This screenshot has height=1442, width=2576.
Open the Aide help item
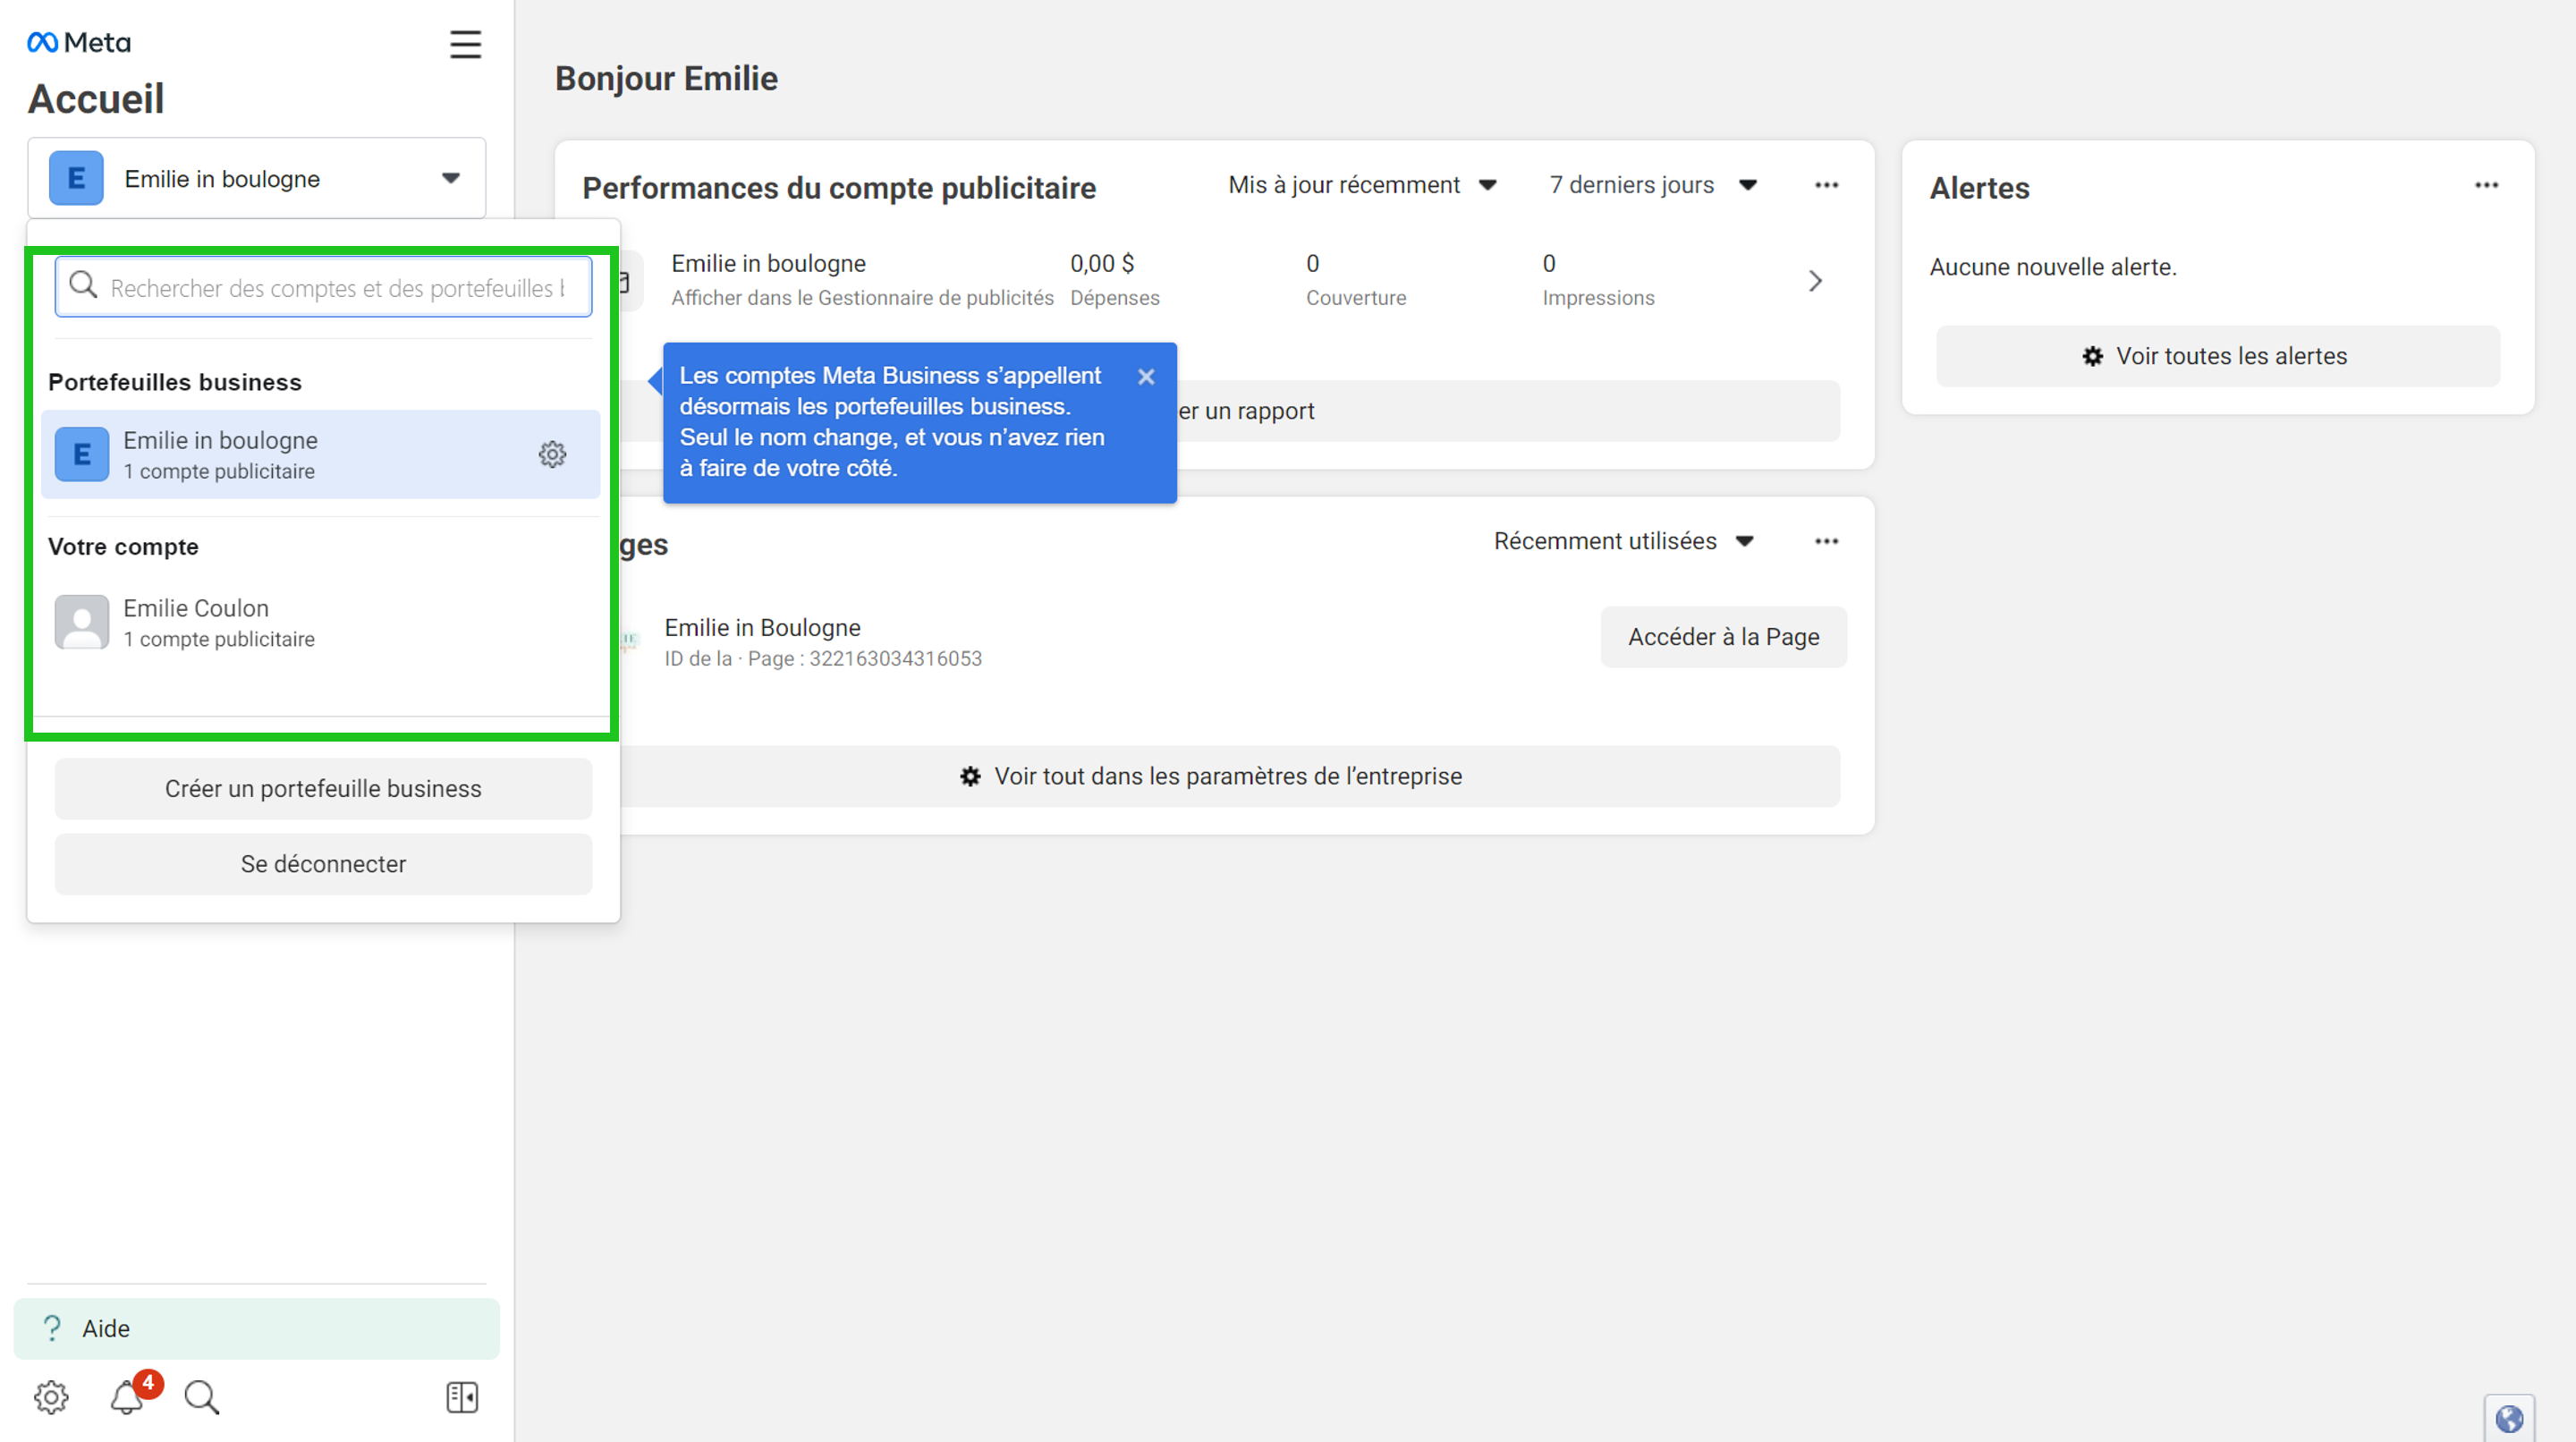click(257, 1328)
